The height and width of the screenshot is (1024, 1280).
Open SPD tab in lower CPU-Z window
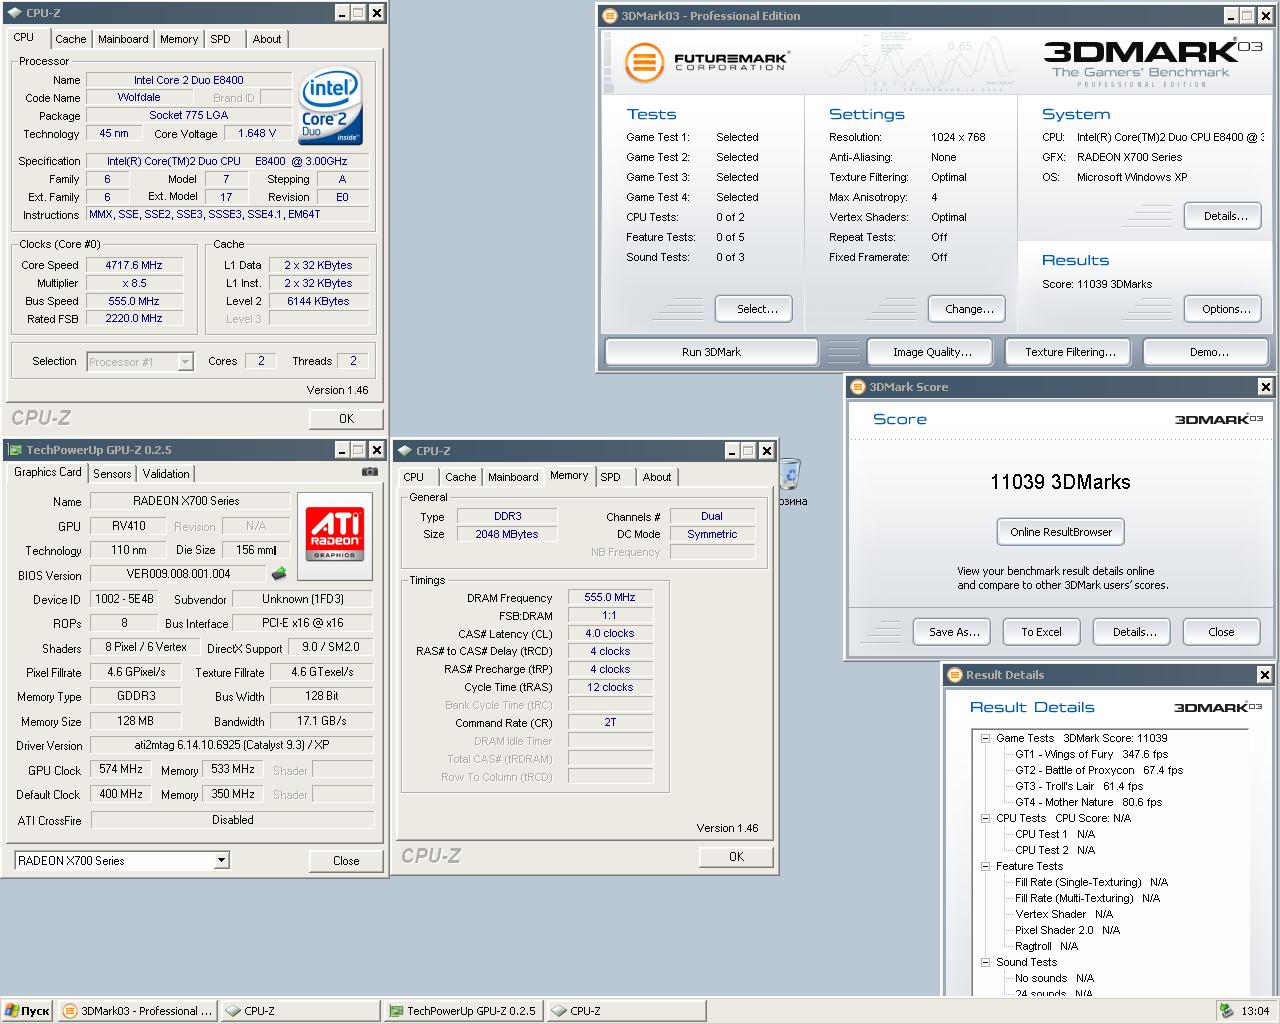click(611, 477)
